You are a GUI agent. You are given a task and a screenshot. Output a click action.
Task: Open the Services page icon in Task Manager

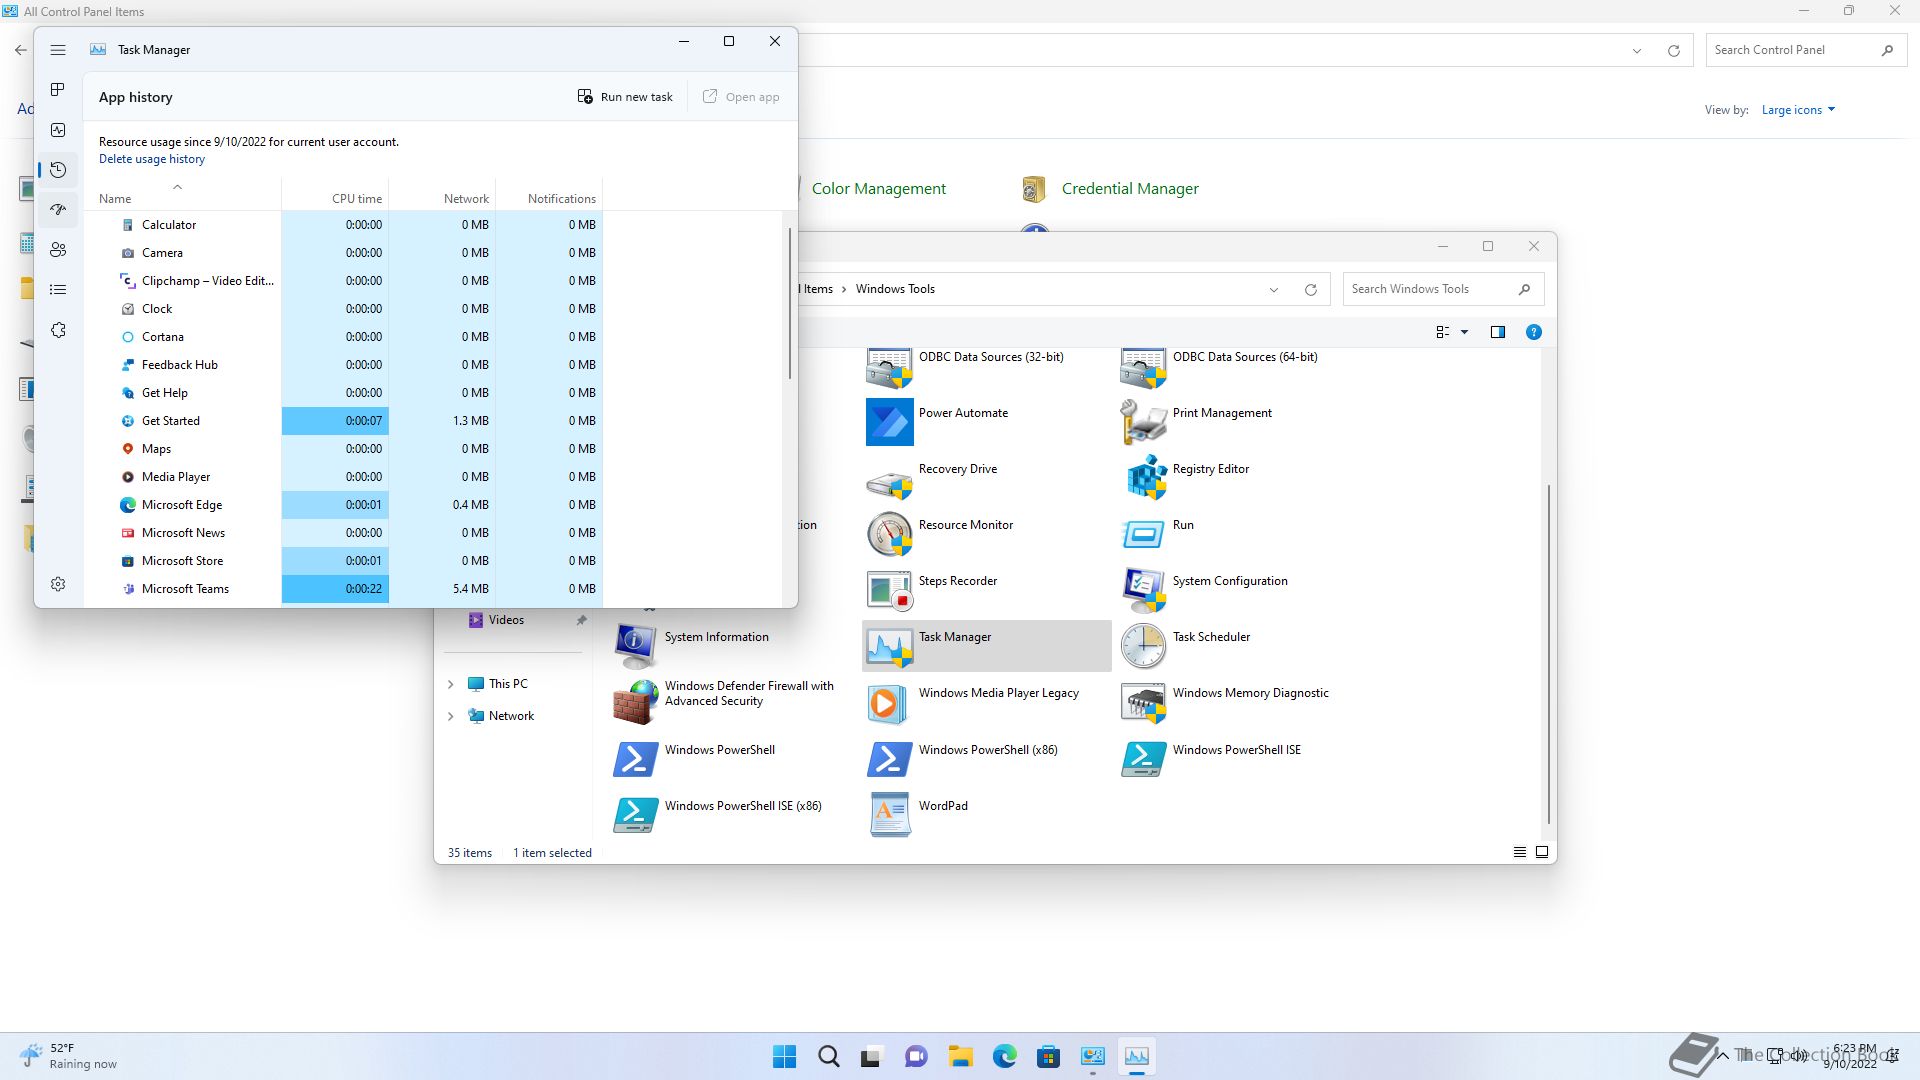click(x=58, y=330)
